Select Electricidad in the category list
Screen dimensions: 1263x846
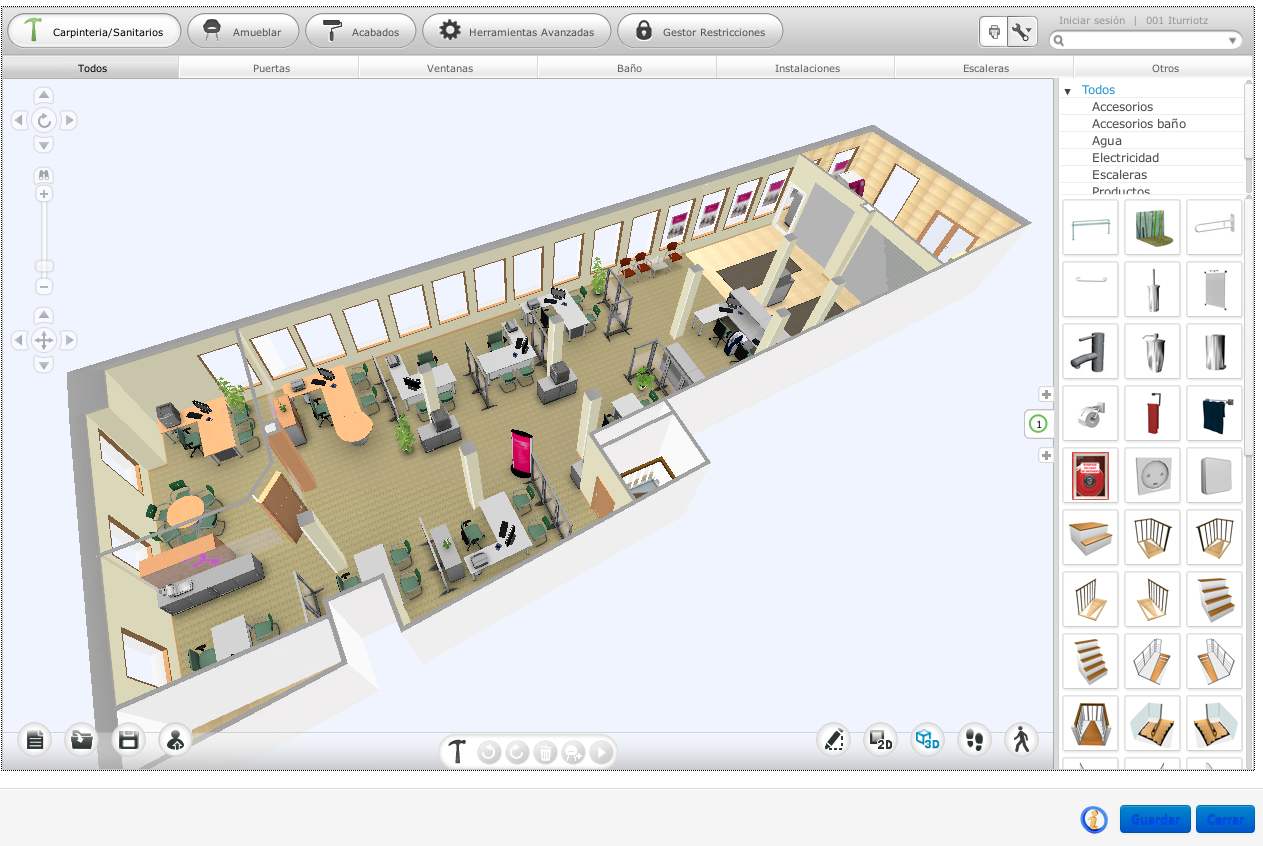(x=1125, y=158)
